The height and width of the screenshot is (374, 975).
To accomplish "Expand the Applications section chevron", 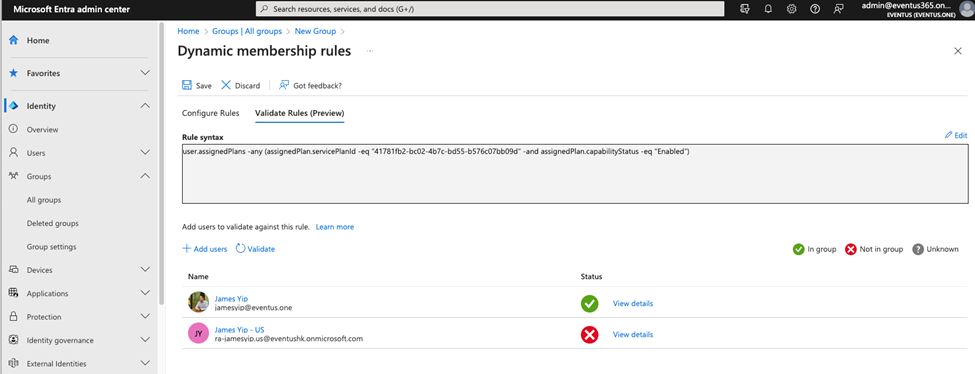I will tap(145, 293).
